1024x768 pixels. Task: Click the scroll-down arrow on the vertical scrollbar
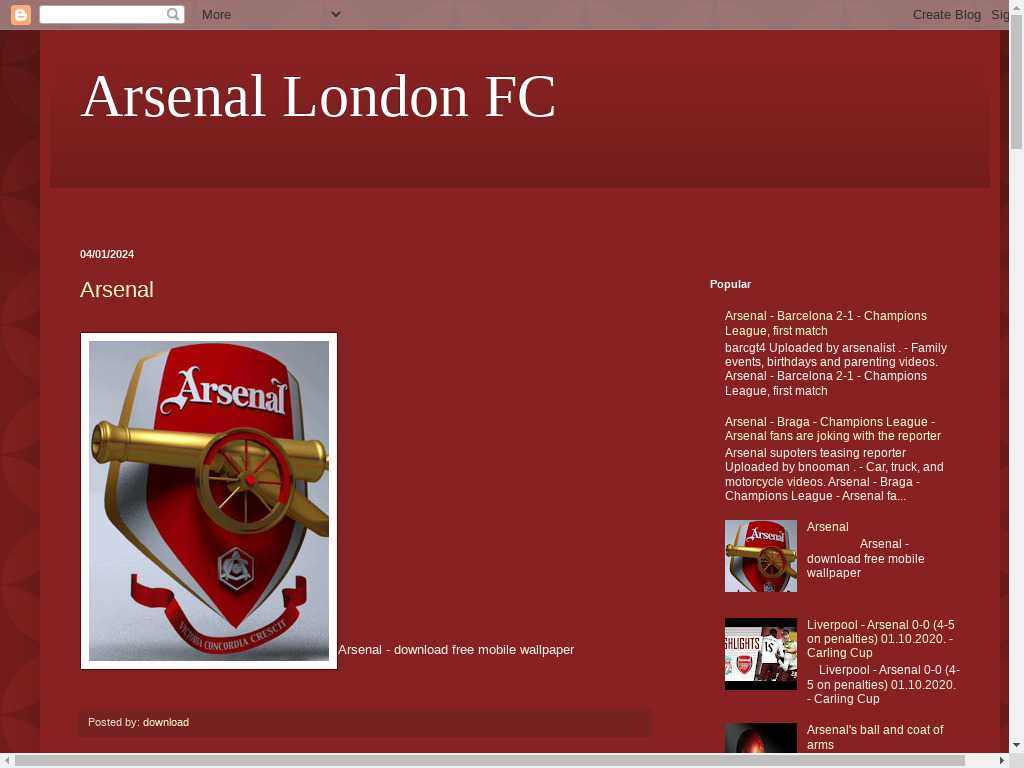point(1016,744)
